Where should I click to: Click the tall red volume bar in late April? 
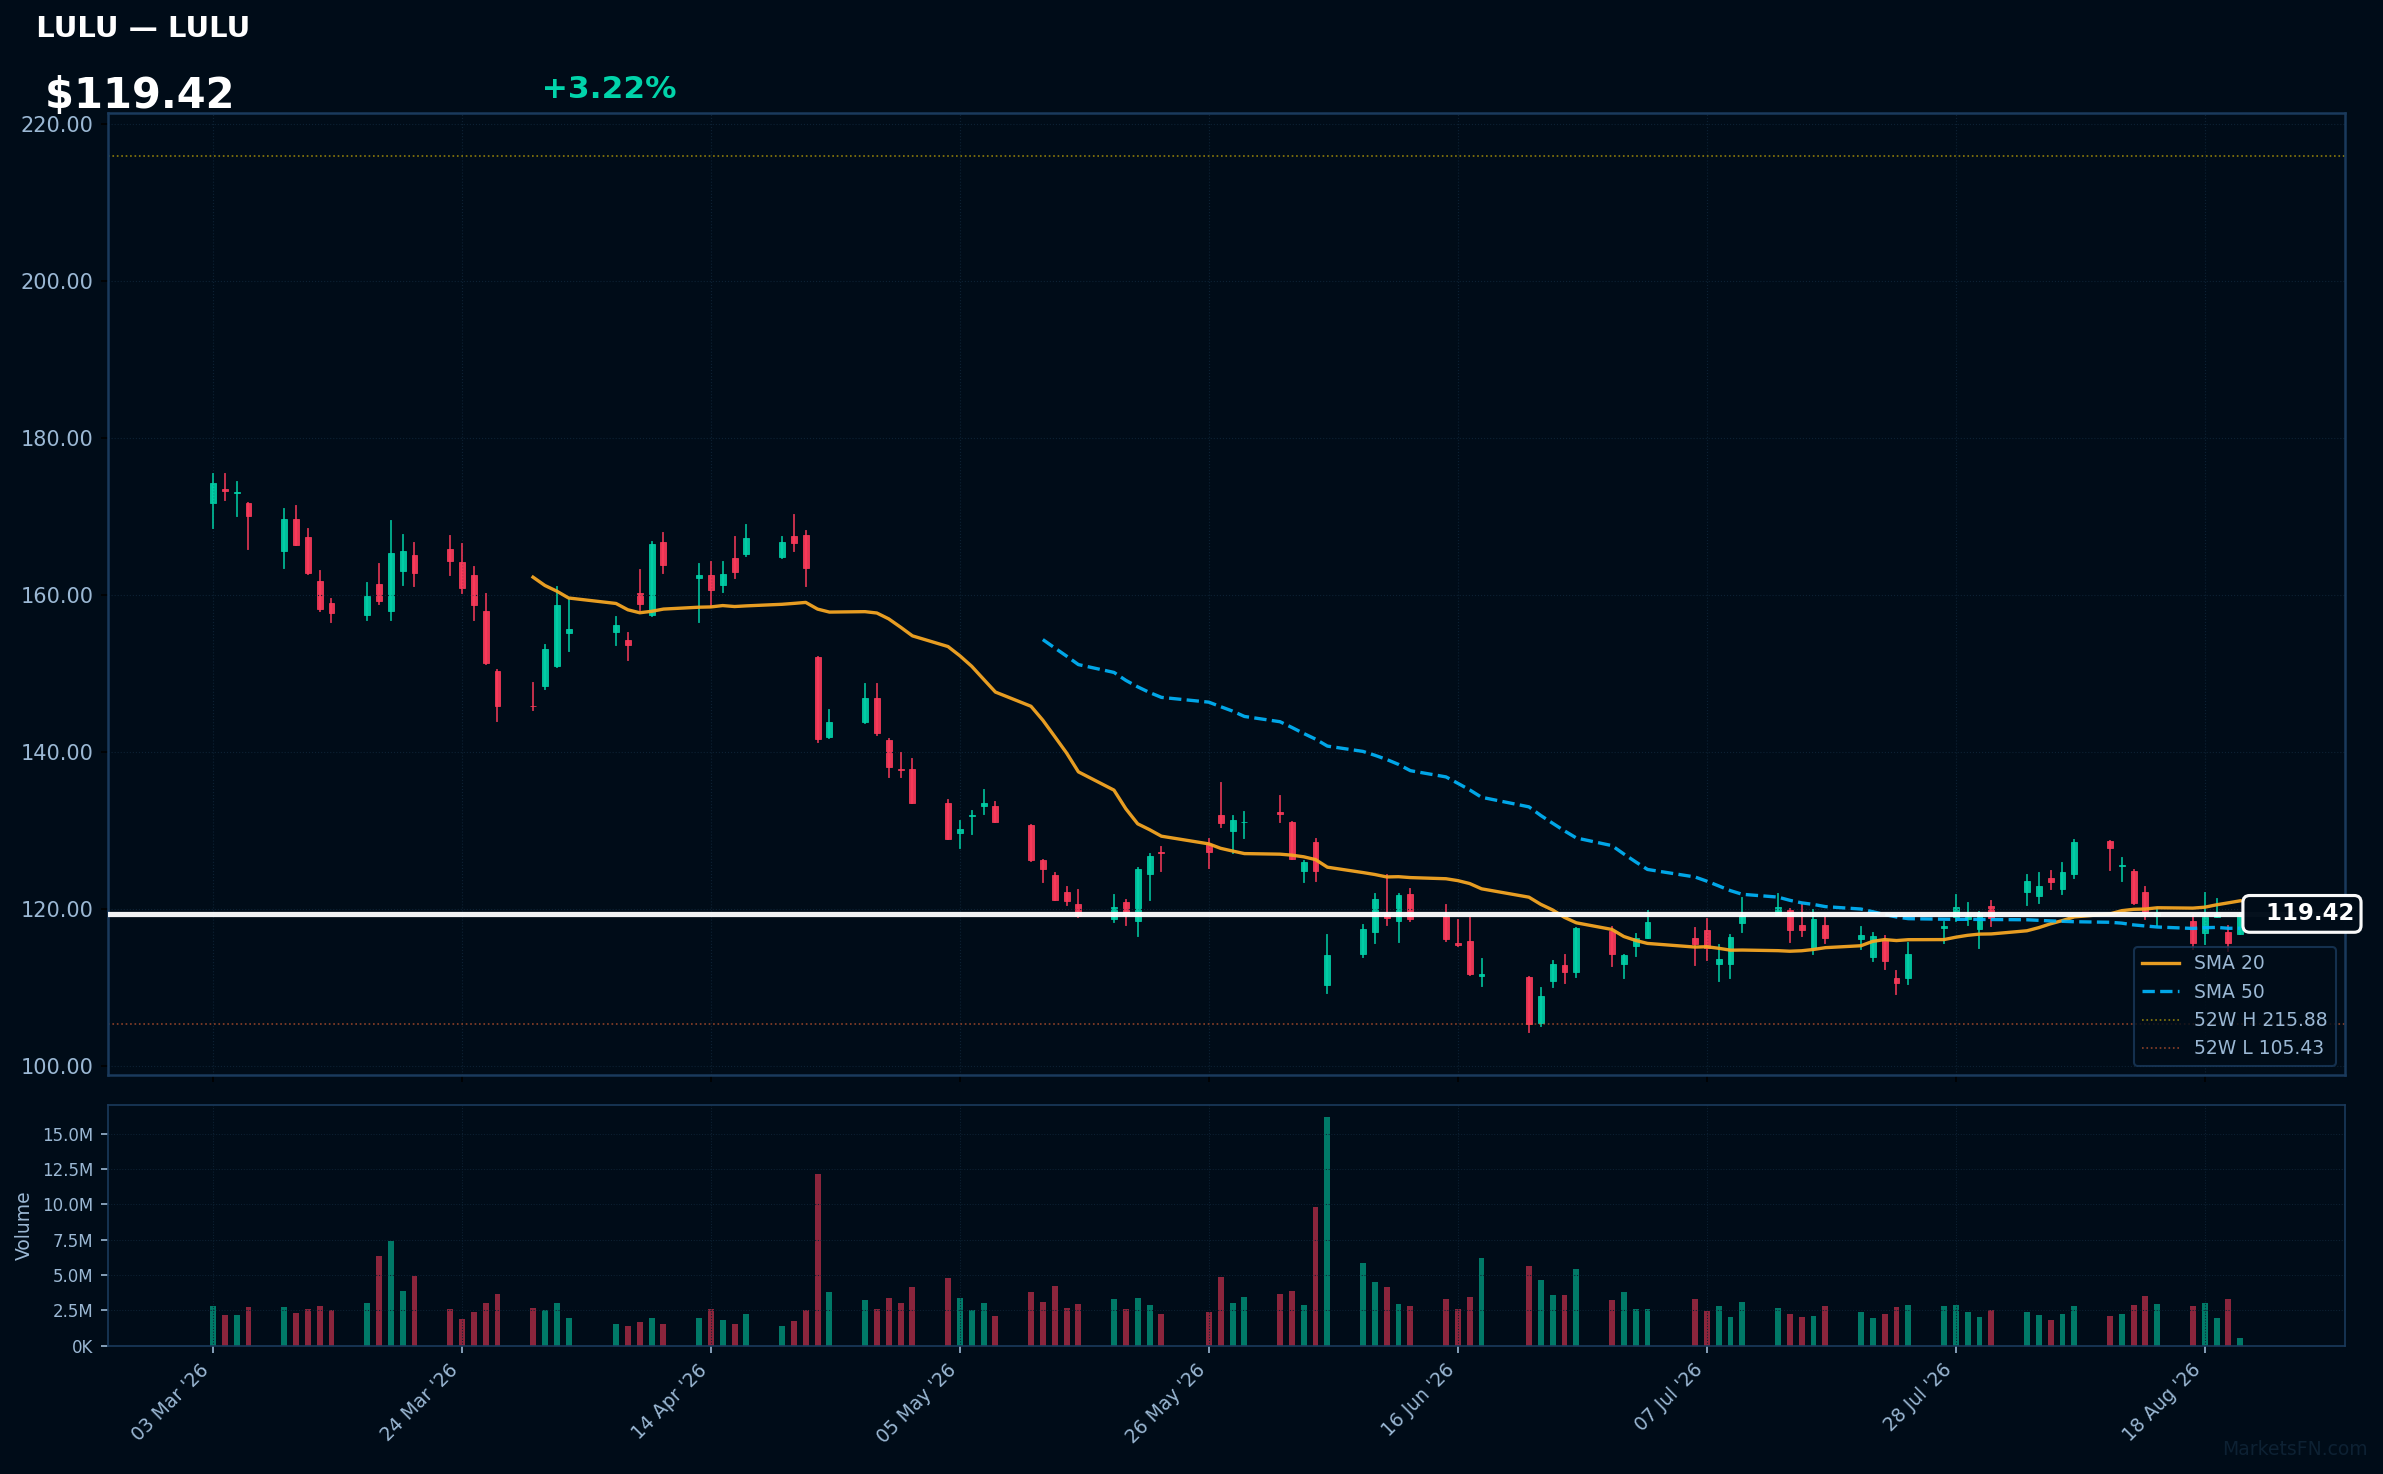818,1260
